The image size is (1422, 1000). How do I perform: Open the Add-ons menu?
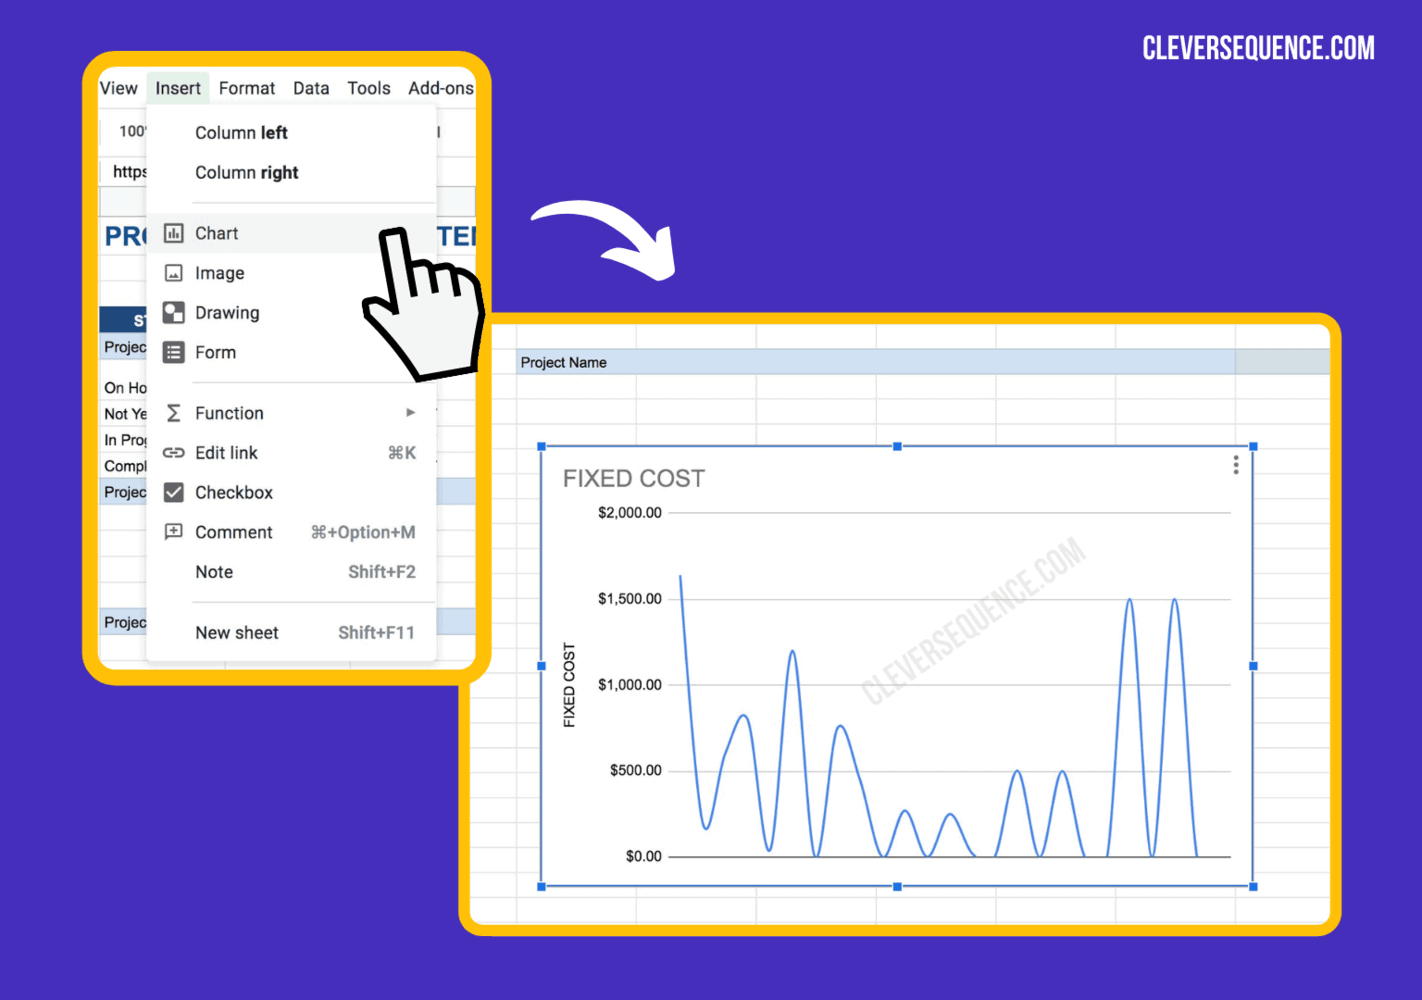tap(441, 88)
